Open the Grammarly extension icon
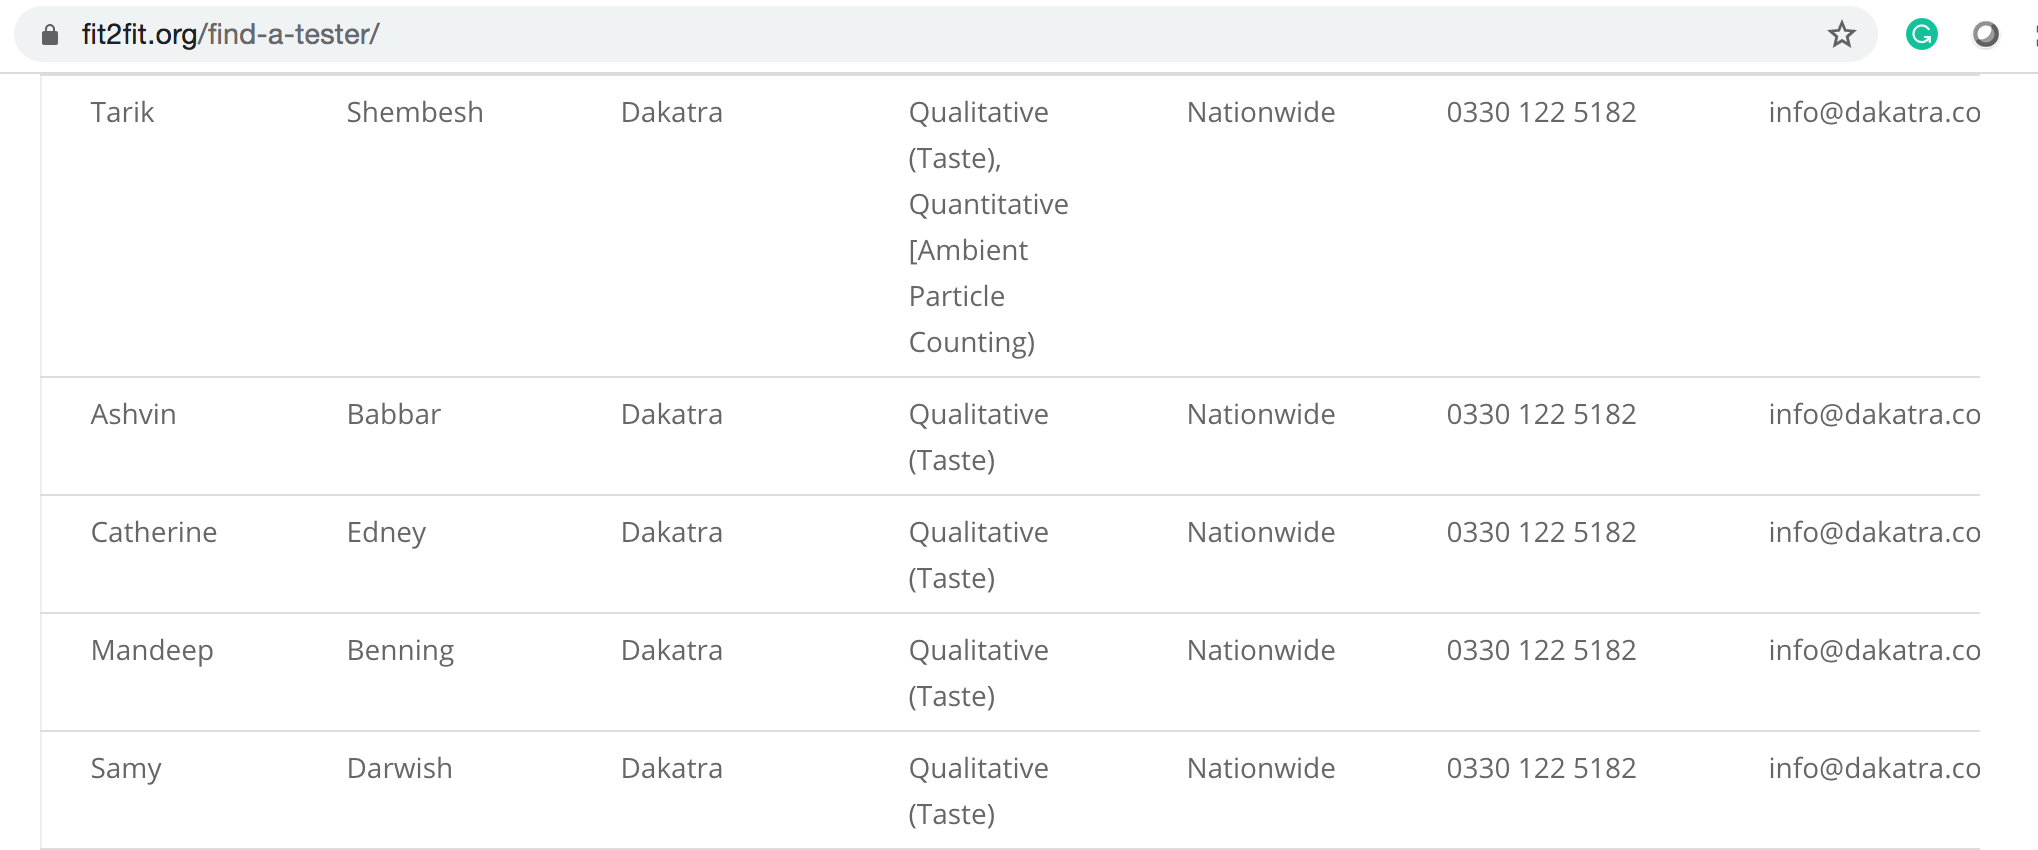2038x850 pixels. (x=1921, y=35)
